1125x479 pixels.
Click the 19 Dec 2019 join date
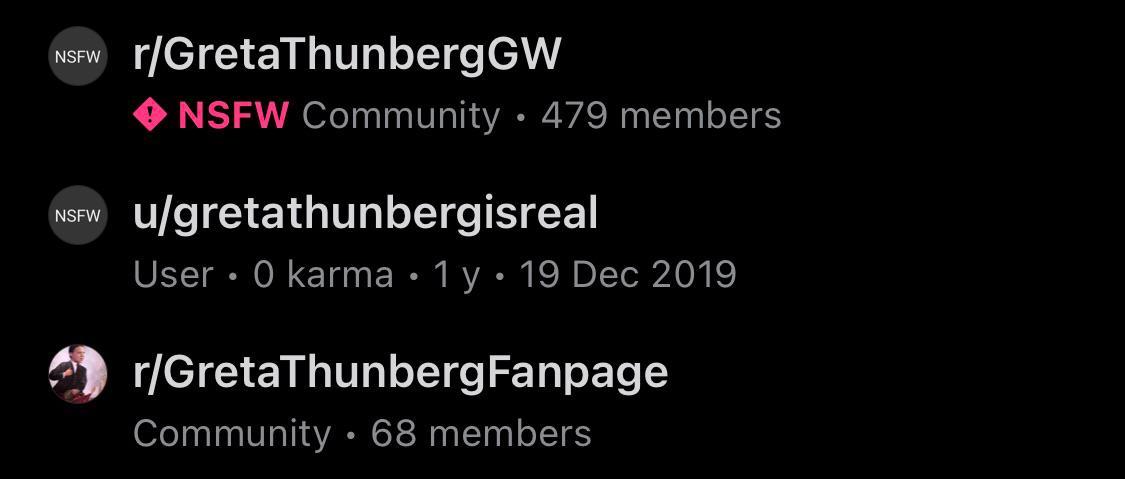click(x=628, y=275)
